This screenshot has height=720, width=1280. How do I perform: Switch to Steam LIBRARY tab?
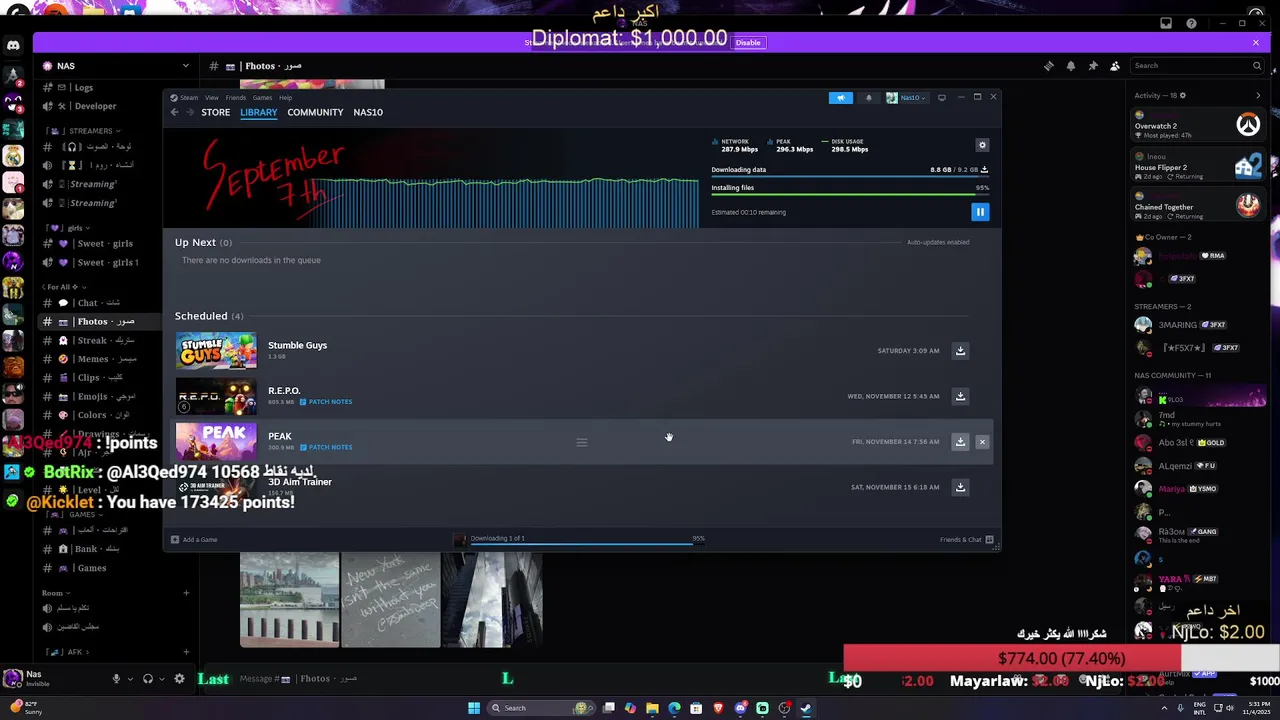[258, 112]
